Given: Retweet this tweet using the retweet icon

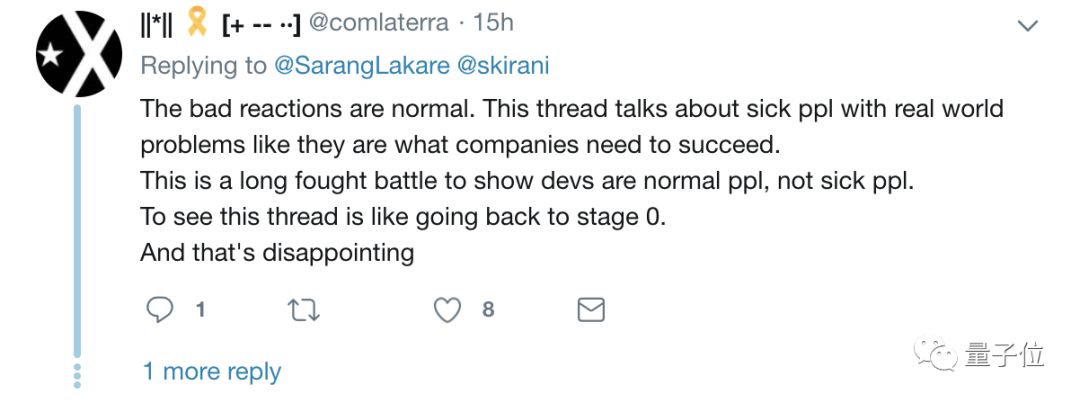Looking at the screenshot, I should pos(303,310).
